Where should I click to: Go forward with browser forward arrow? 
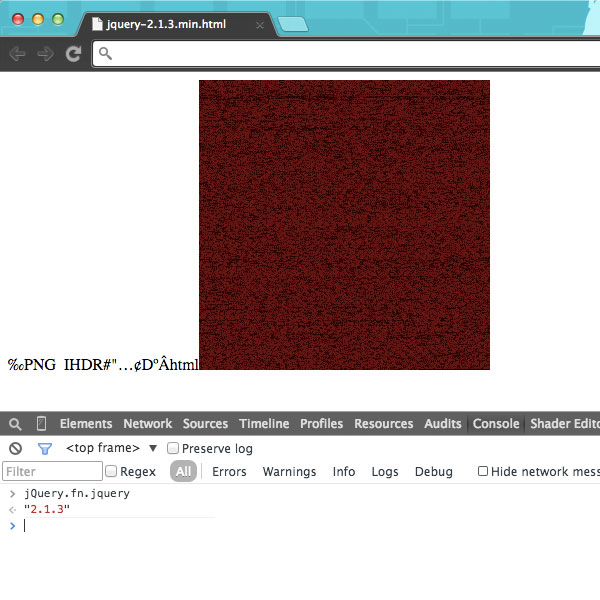(x=45, y=54)
